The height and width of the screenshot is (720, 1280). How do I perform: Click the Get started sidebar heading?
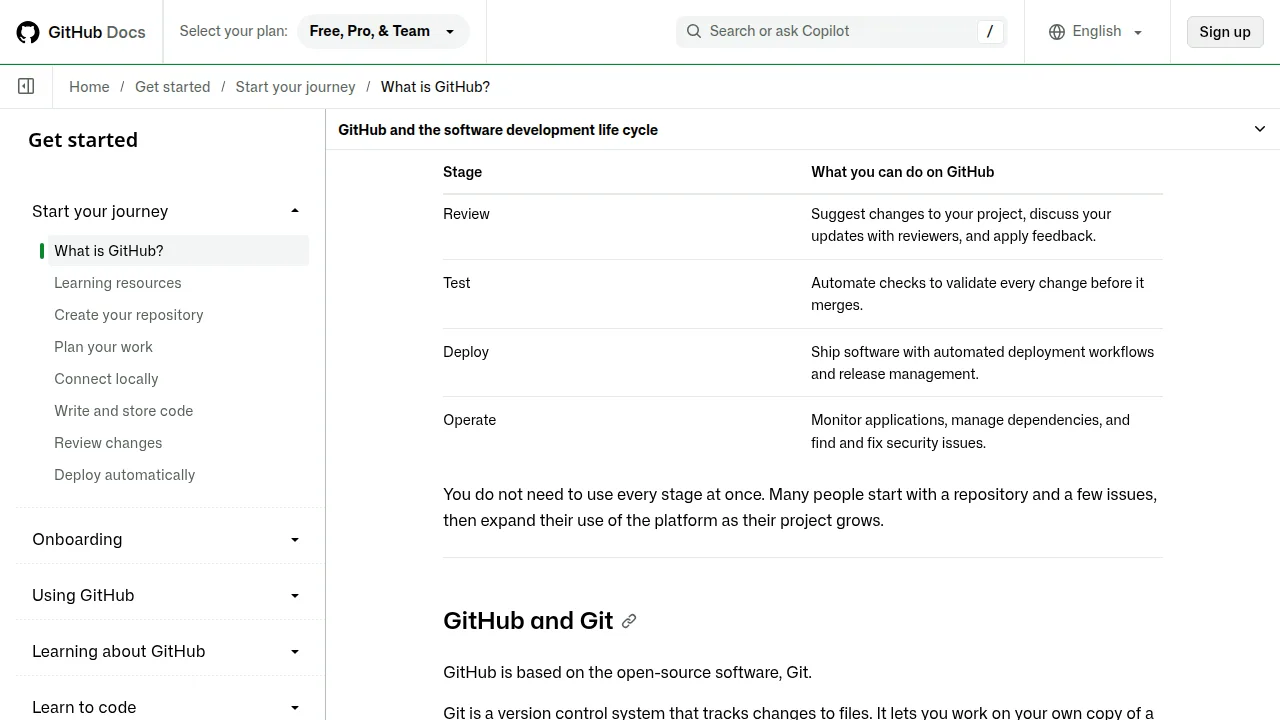(83, 140)
